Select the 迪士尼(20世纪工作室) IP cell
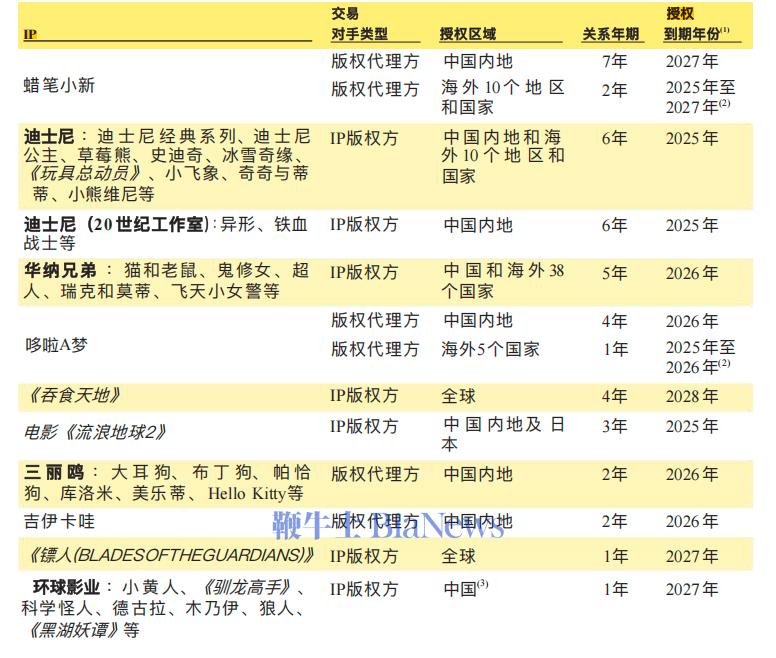776x658 pixels. click(166, 234)
